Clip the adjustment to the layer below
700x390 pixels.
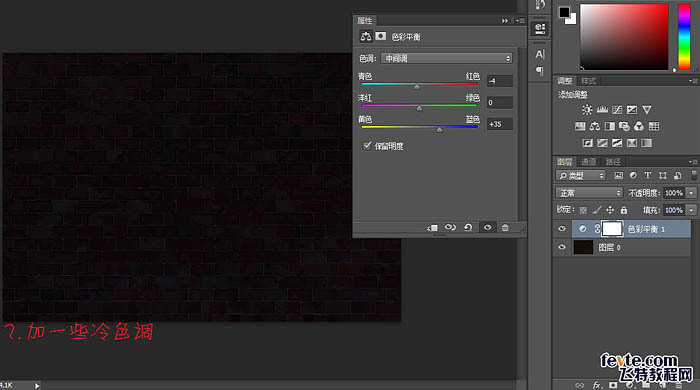pos(432,228)
